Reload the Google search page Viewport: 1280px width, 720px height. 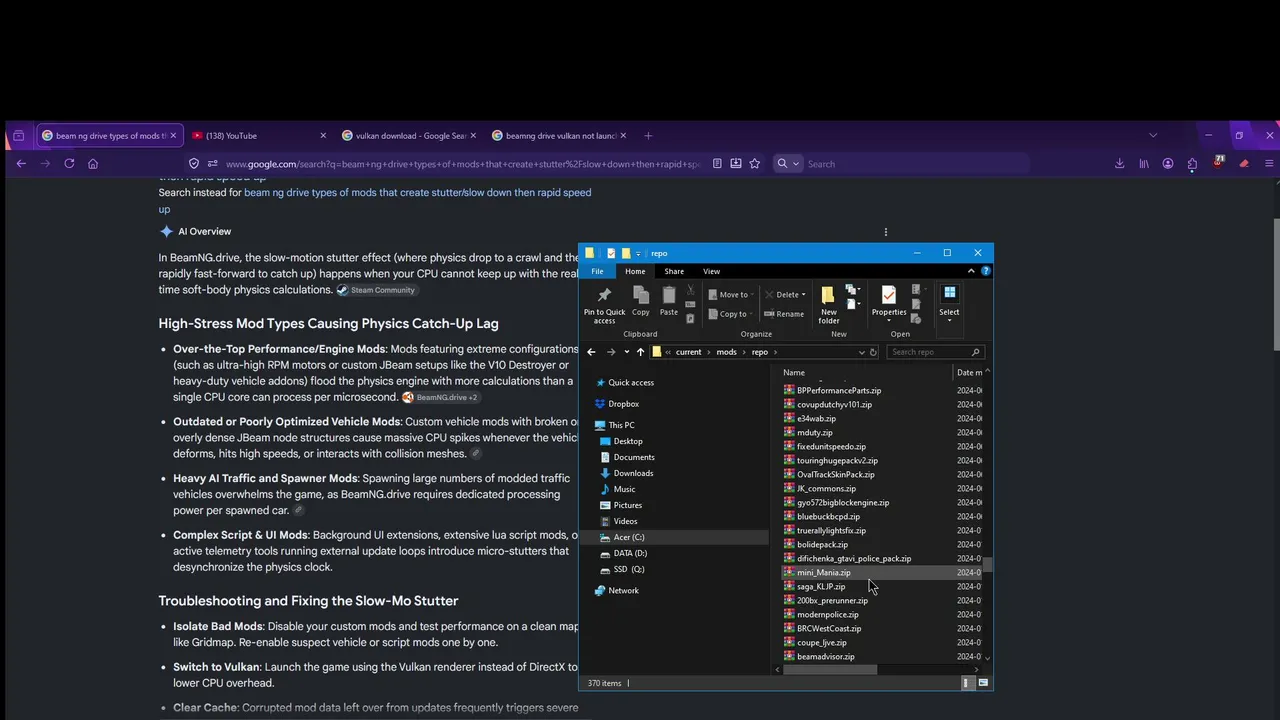(x=69, y=164)
